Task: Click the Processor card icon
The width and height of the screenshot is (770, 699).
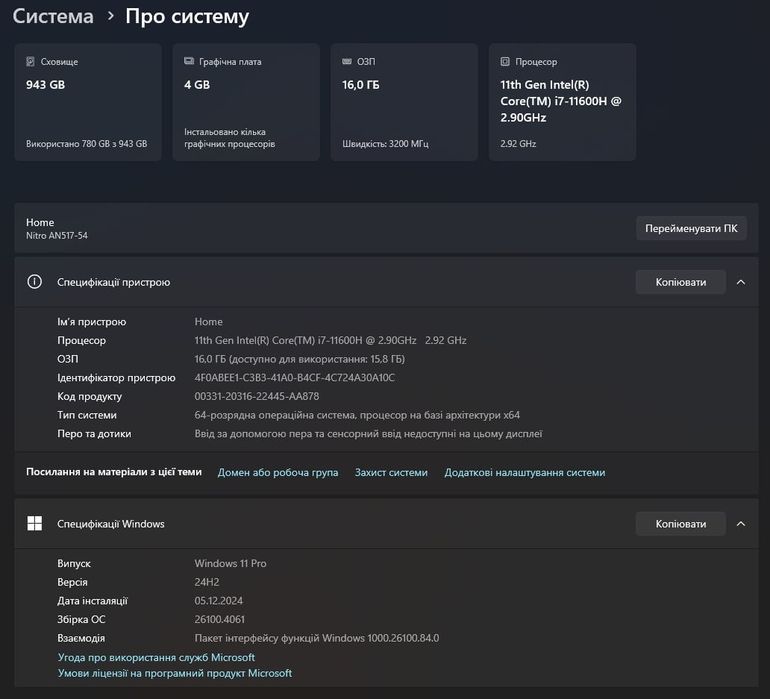Action: pyautogui.click(x=505, y=62)
